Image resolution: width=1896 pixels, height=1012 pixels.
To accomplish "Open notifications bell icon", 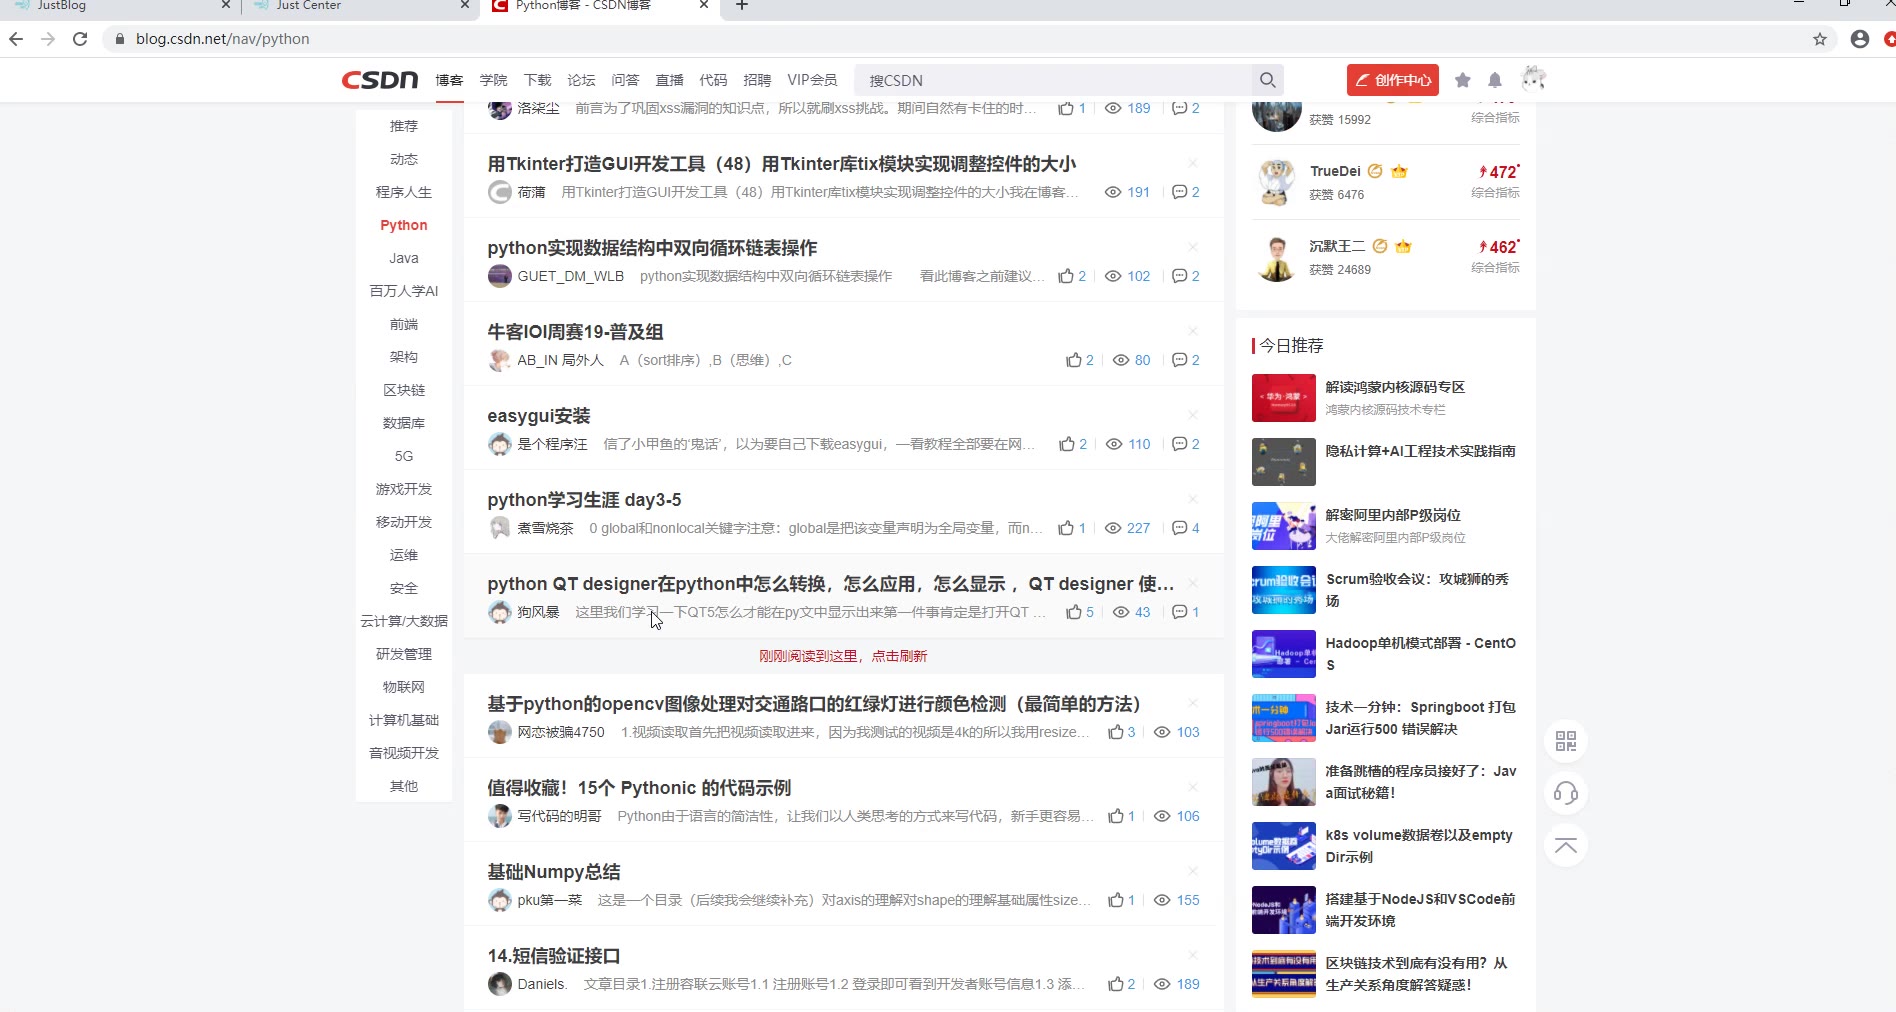I will [1495, 80].
